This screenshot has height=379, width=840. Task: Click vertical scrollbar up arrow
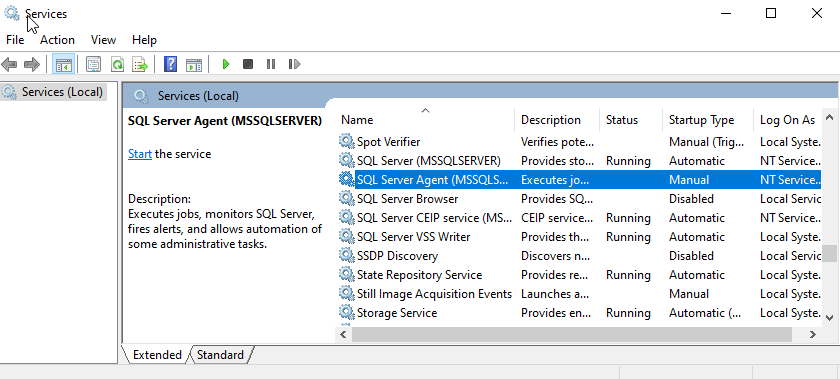pos(829,117)
